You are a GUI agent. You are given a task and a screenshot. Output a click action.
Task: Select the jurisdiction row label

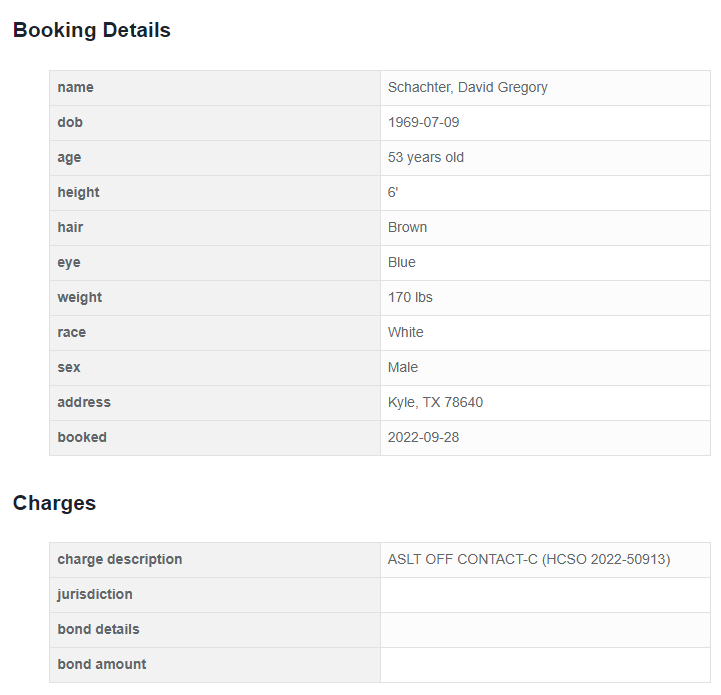[x=94, y=594]
